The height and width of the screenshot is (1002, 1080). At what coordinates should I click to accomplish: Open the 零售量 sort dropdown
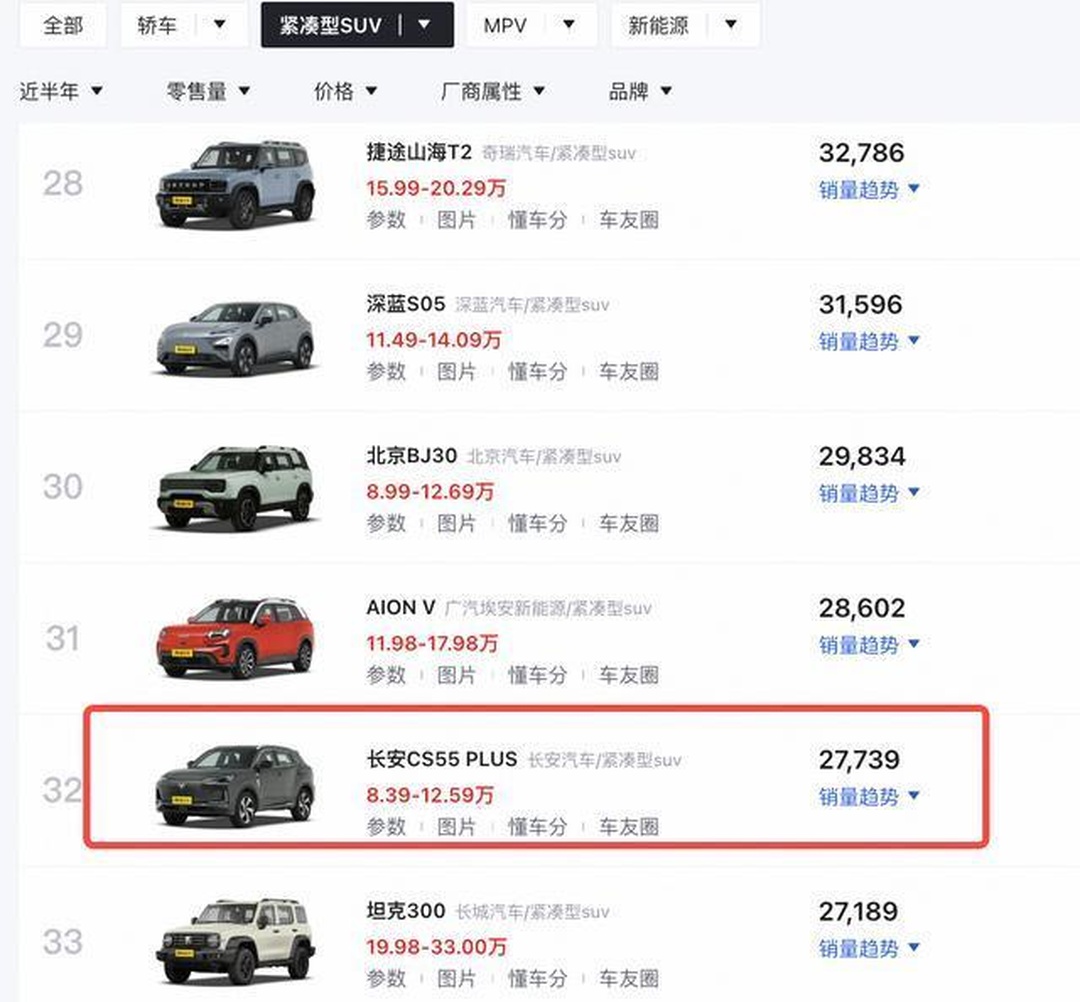click(x=208, y=91)
